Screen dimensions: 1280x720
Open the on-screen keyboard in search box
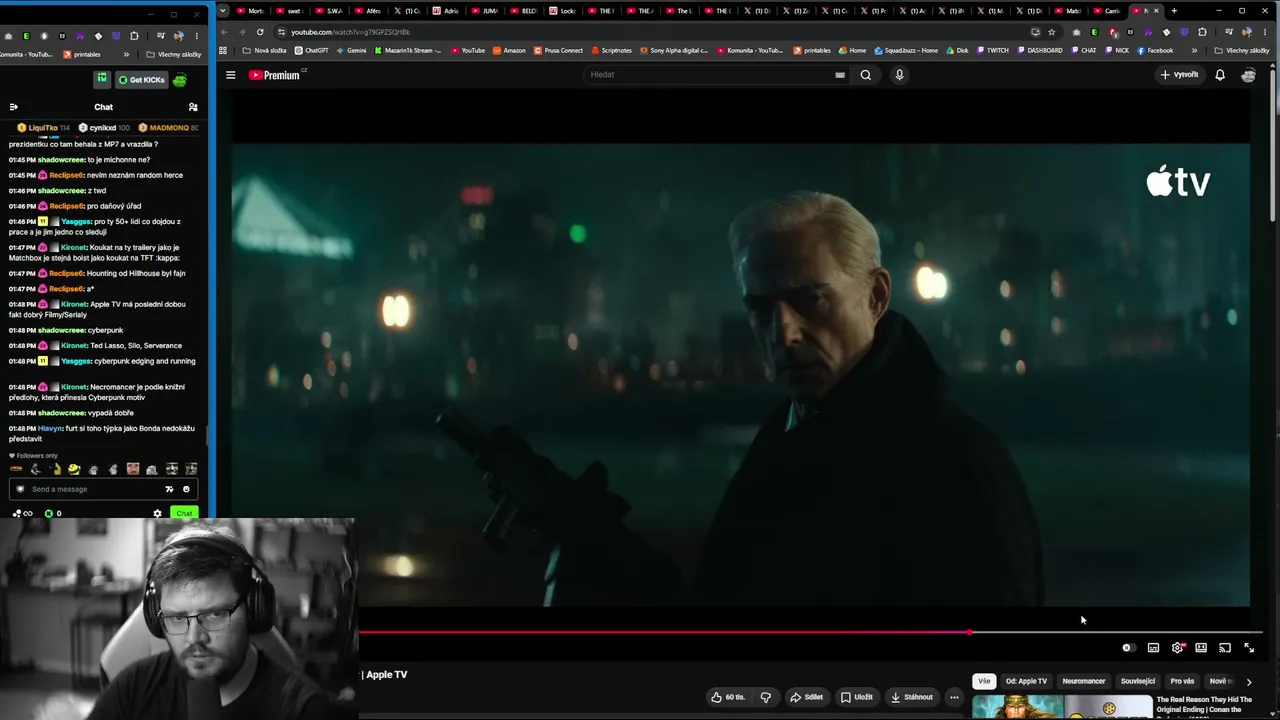tap(840, 75)
